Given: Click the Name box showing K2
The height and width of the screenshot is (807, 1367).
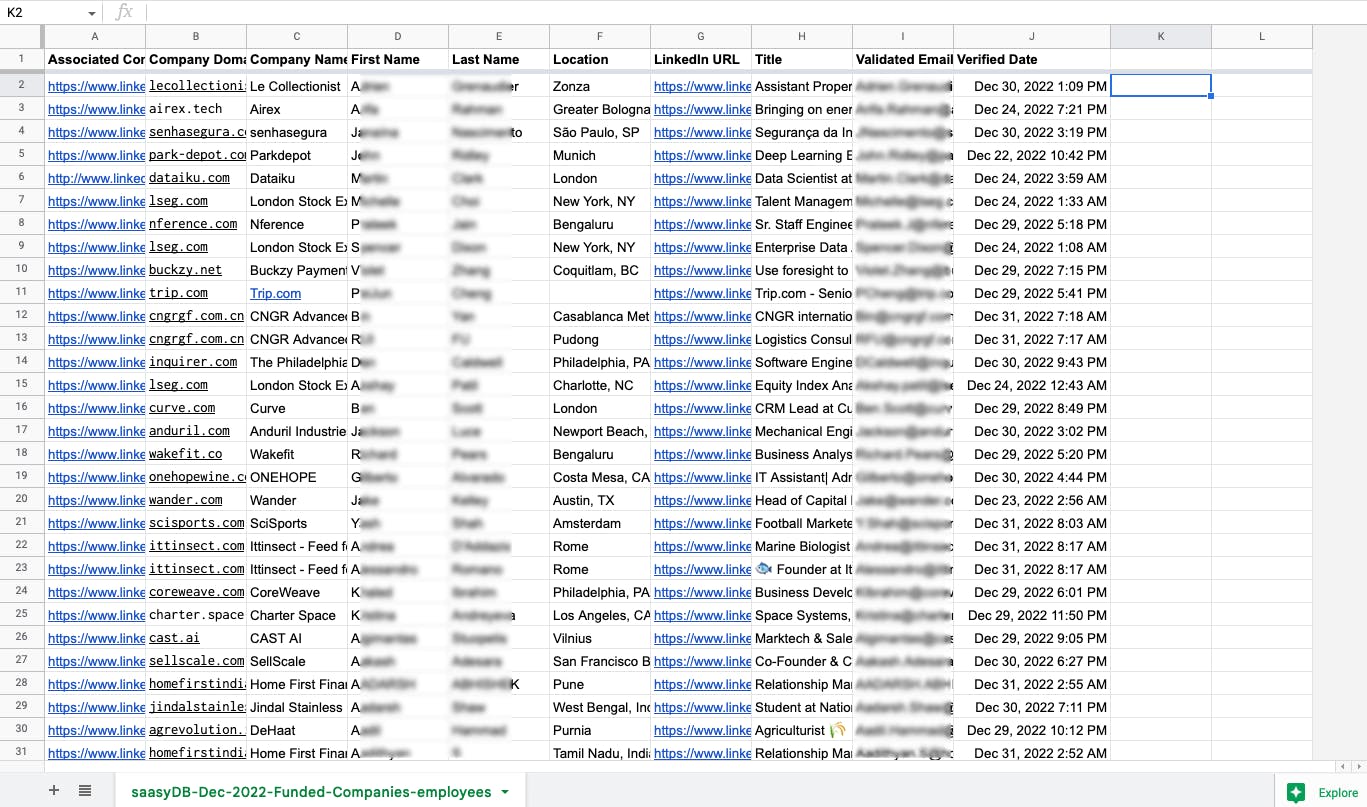Looking at the screenshot, I should pyautogui.click(x=45, y=12).
